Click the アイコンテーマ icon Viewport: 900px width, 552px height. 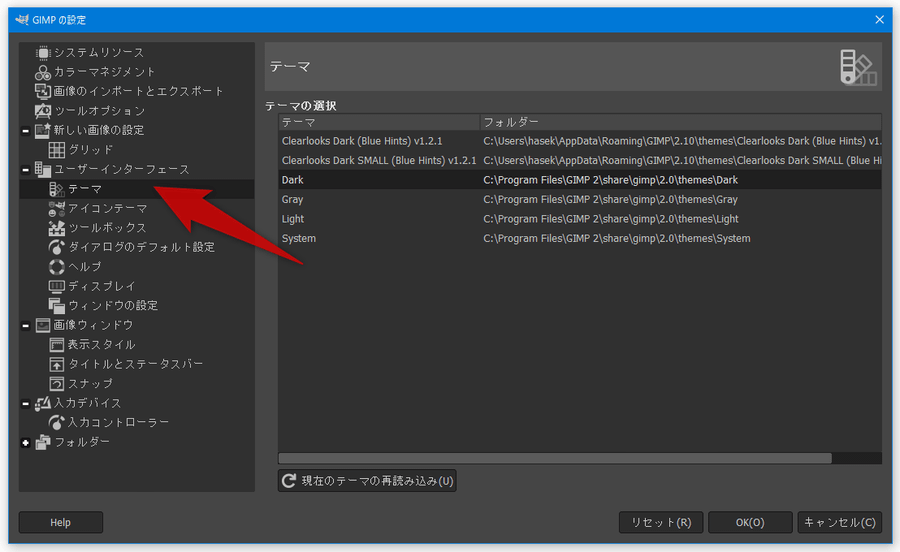pyautogui.click(x=57, y=209)
